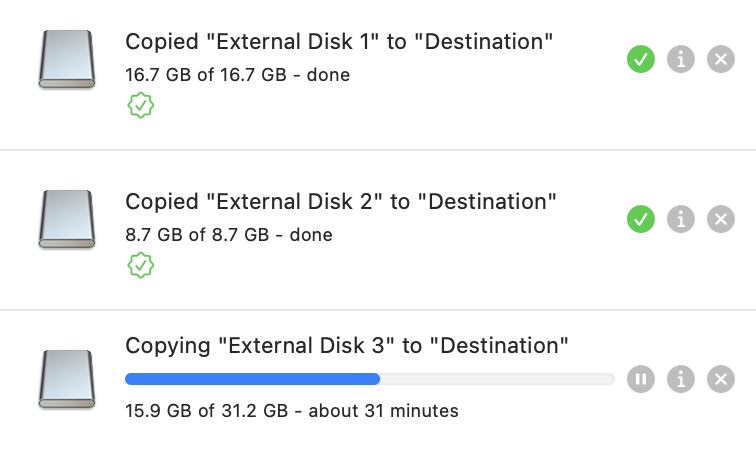The height and width of the screenshot is (468, 756).
Task: Select Copied "External Disk 1" title text
Action: coord(339,42)
